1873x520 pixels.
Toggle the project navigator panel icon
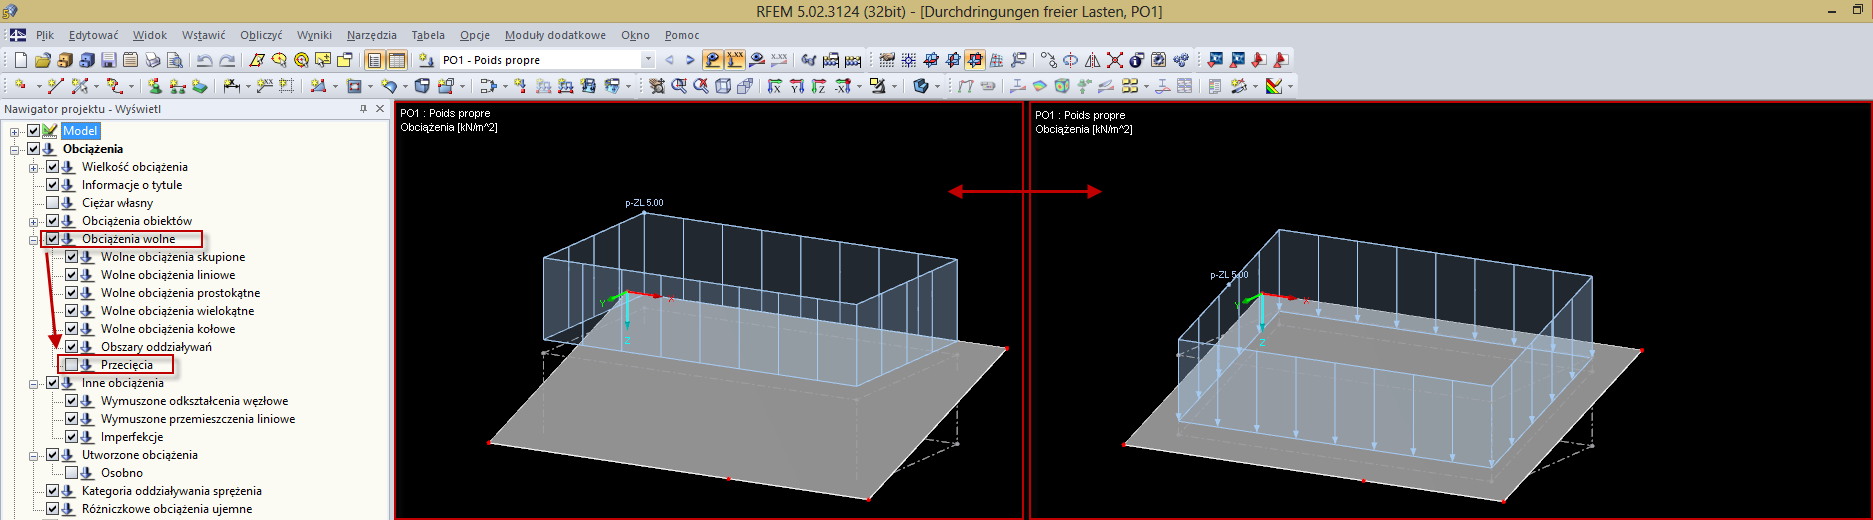374,60
